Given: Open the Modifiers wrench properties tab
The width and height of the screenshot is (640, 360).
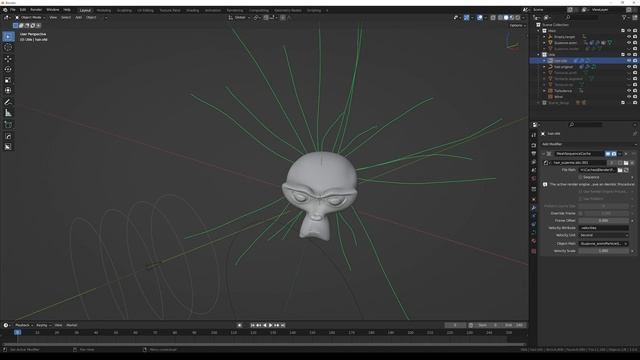Looking at the screenshot, I should click(533, 208).
